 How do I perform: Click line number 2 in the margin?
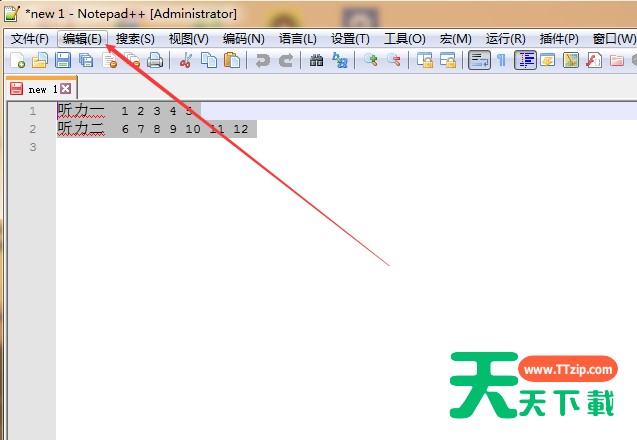pyautogui.click(x=32, y=129)
